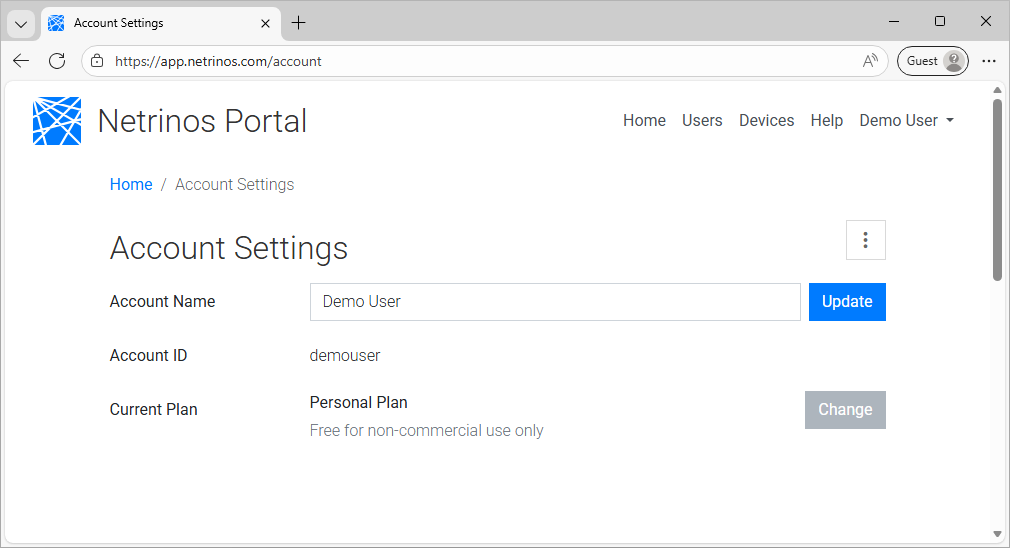
Task: Click the Account Settings page heading
Action: pyautogui.click(x=229, y=248)
